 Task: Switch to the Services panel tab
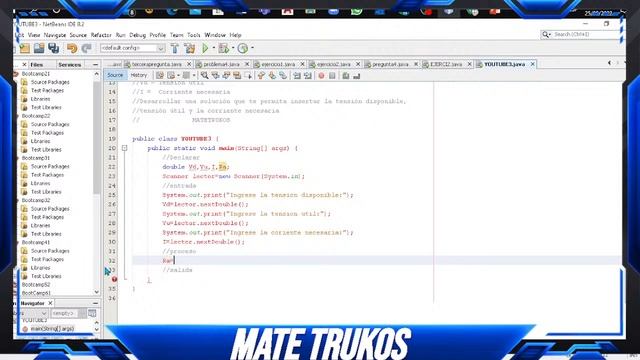(x=70, y=64)
